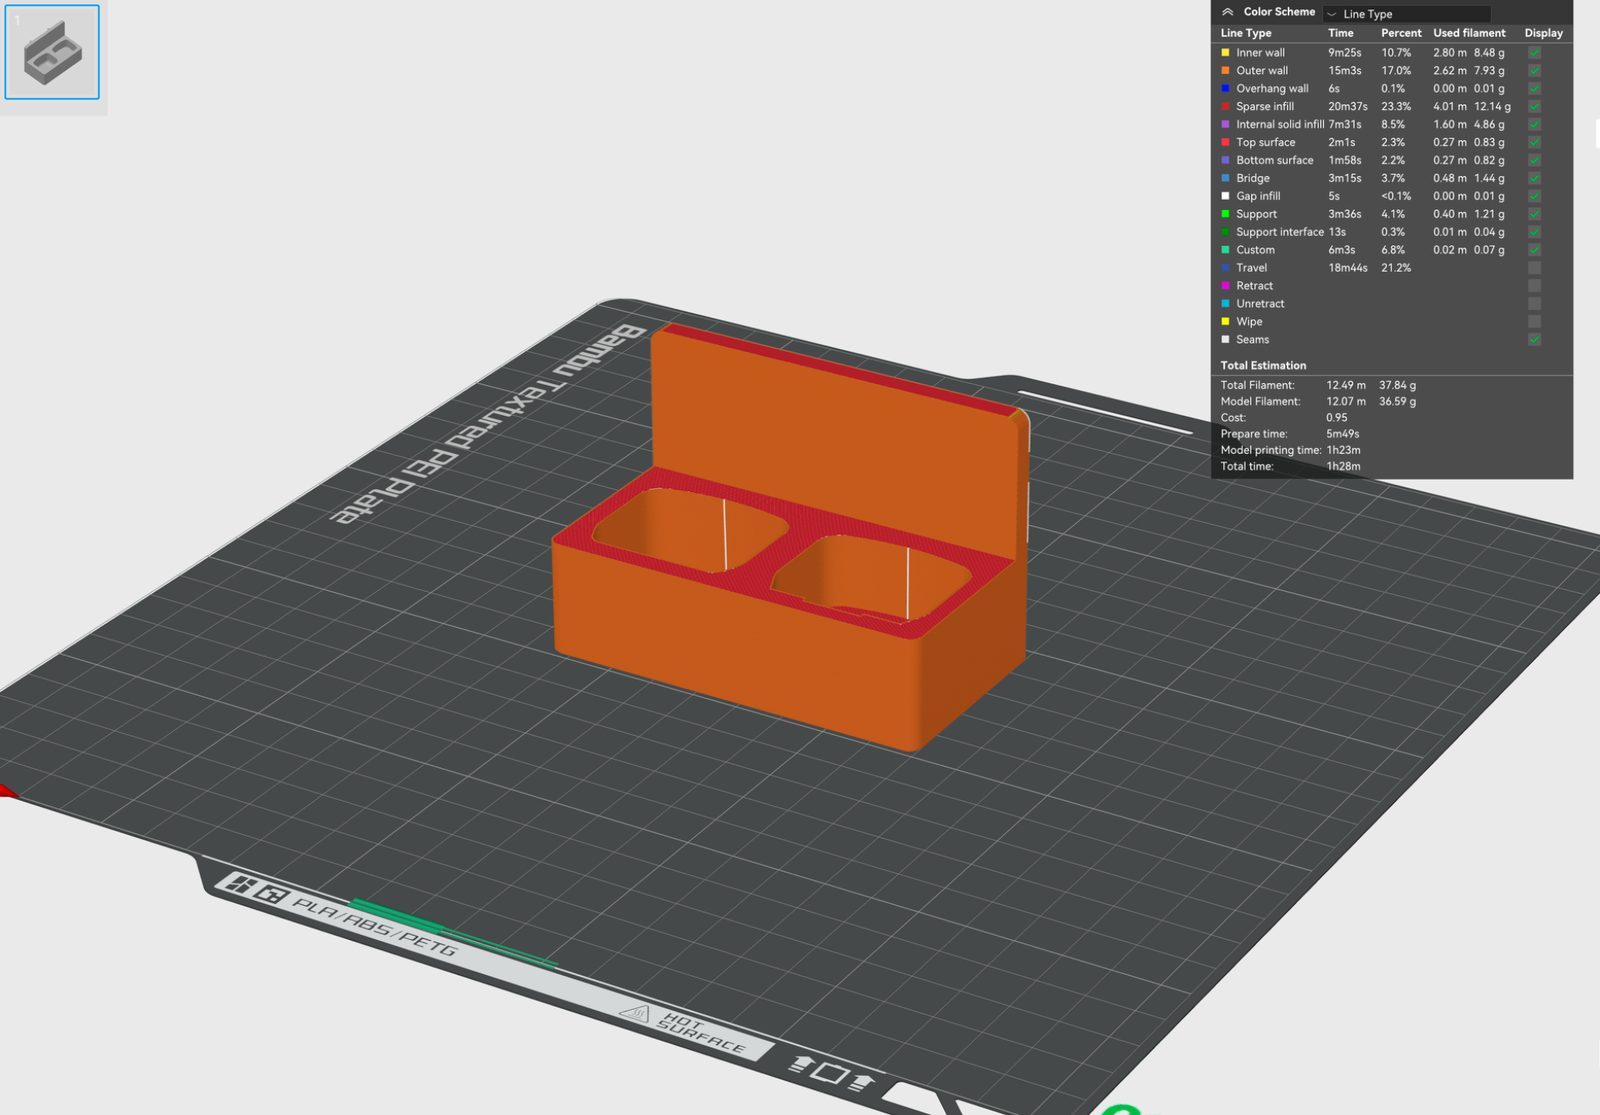1600x1115 pixels.
Task: Click the "Percent" column header
Action: click(x=1401, y=33)
